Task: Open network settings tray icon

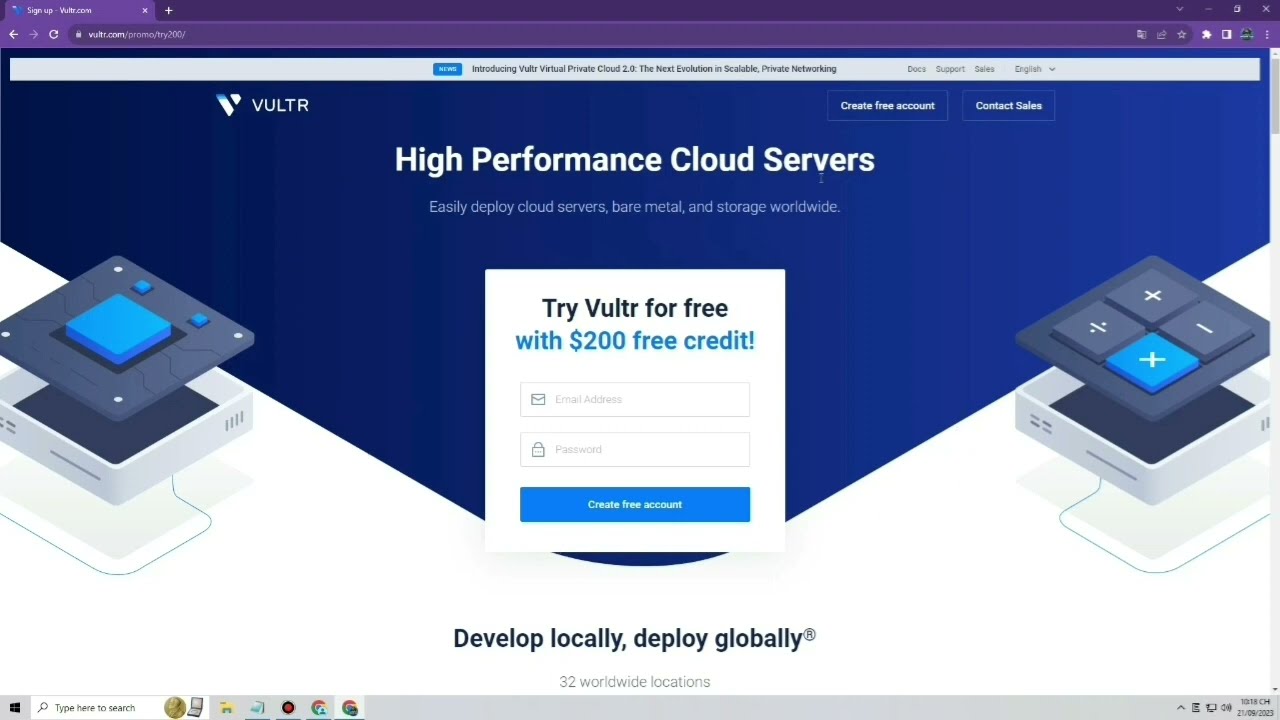Action: 1211,708
